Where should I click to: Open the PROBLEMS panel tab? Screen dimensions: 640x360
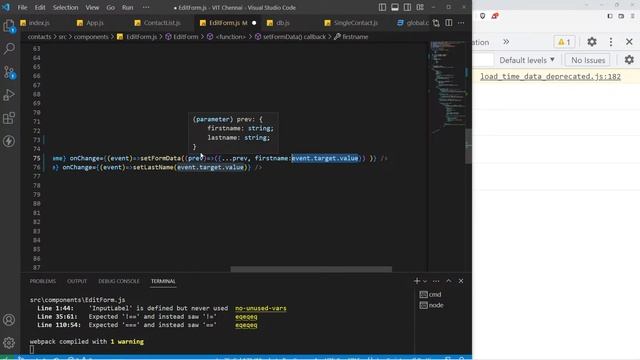pos(43,281)
